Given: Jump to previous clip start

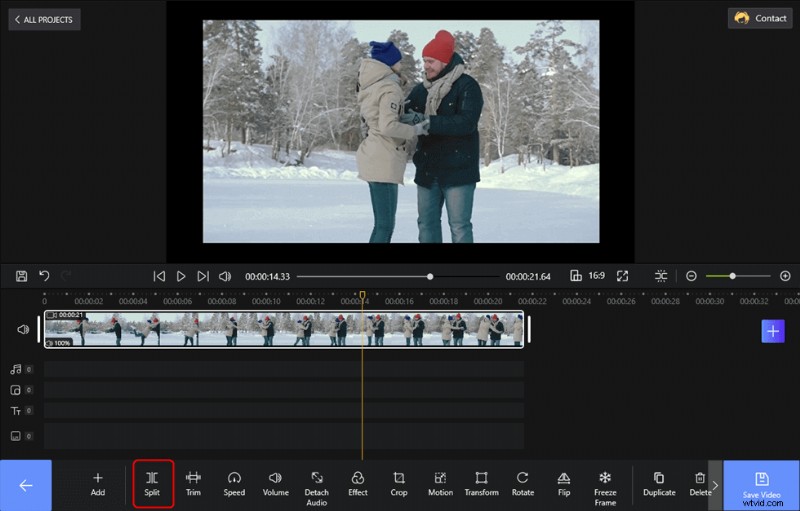Looking at the screenshot, I should tap(159, 276).
